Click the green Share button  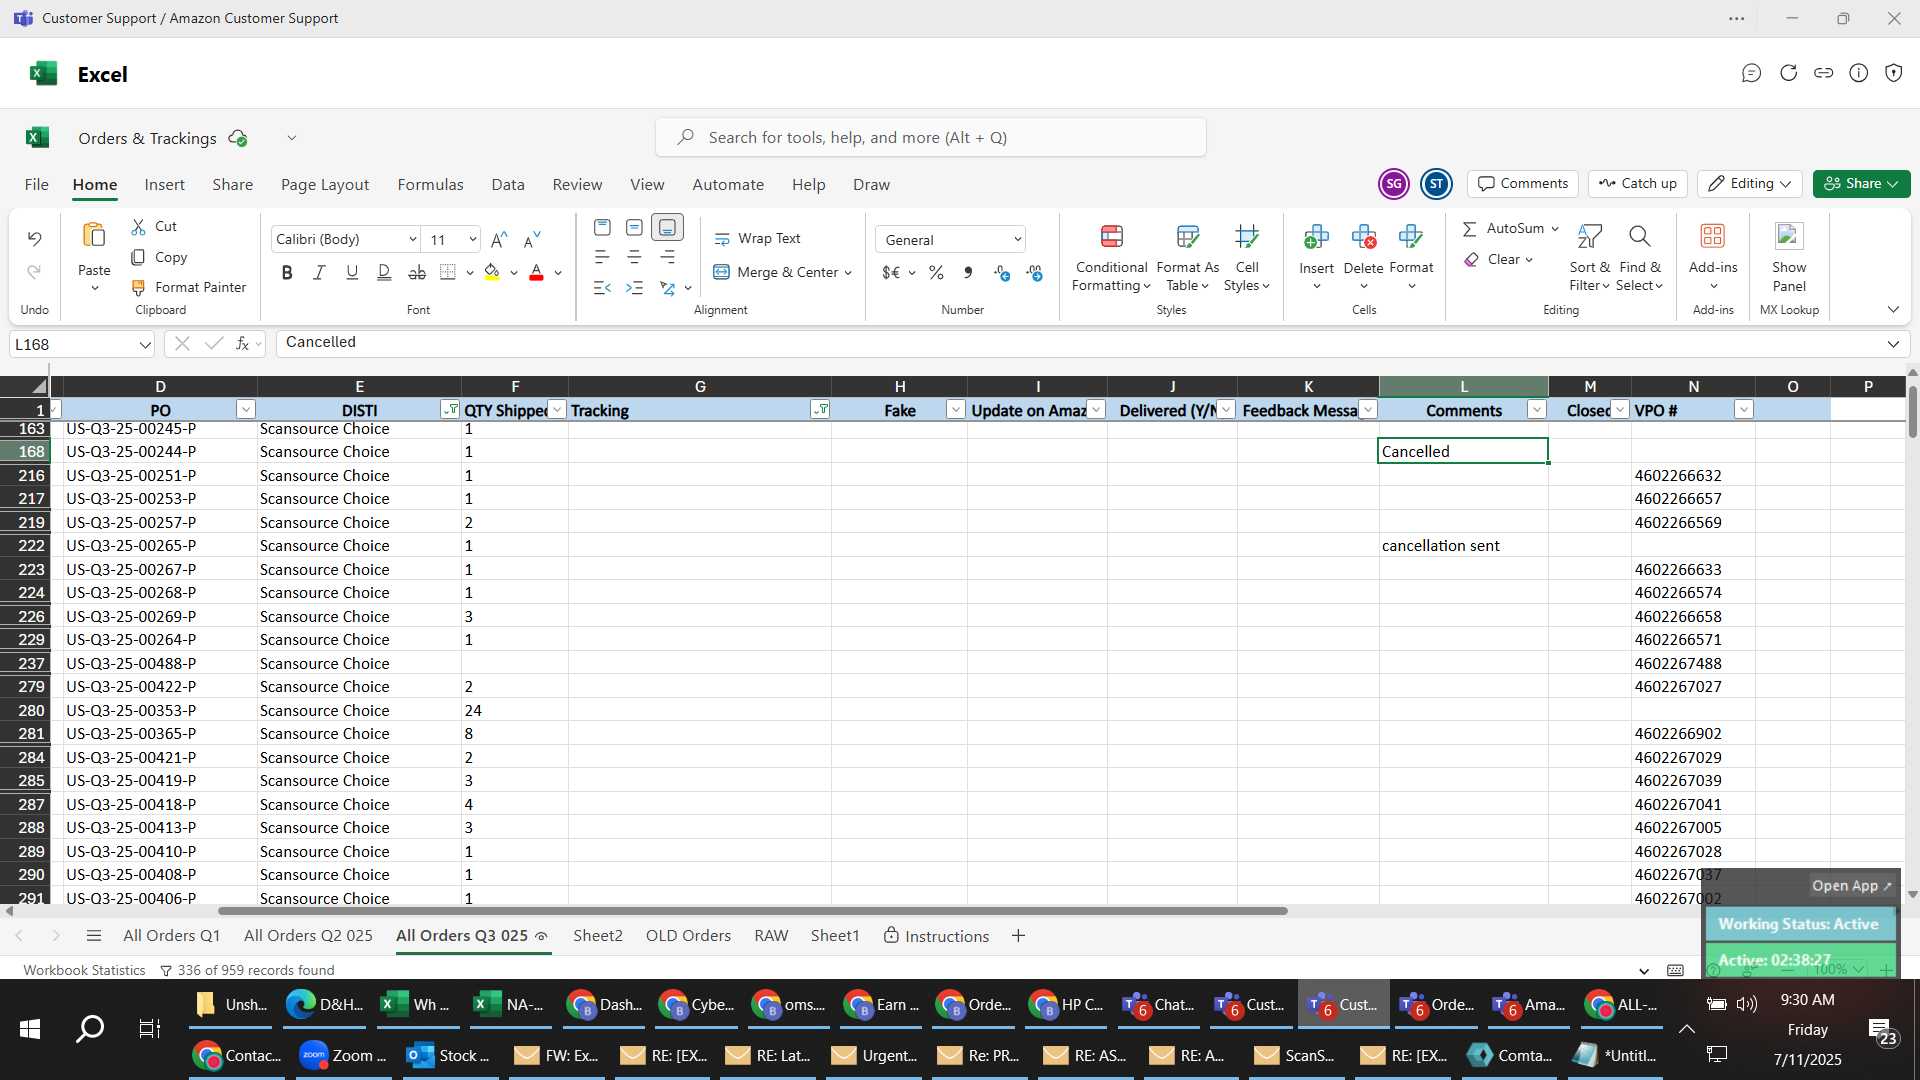1861,184
